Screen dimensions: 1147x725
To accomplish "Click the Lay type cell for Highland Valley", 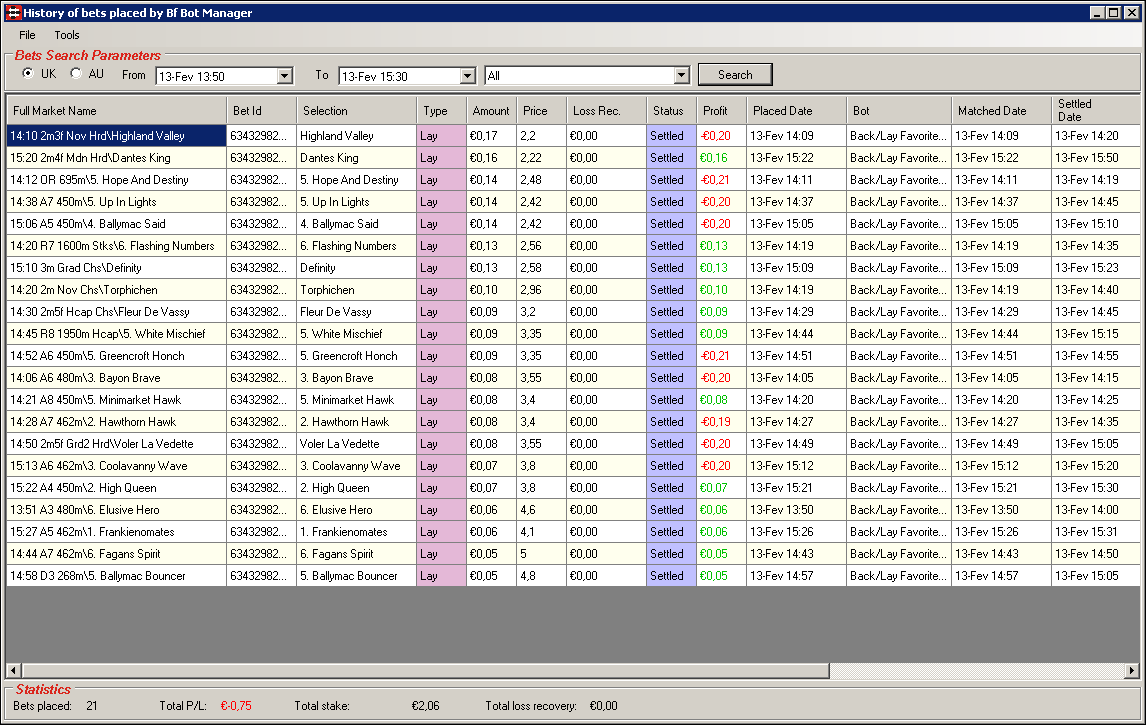I will (x=441, y=136).
